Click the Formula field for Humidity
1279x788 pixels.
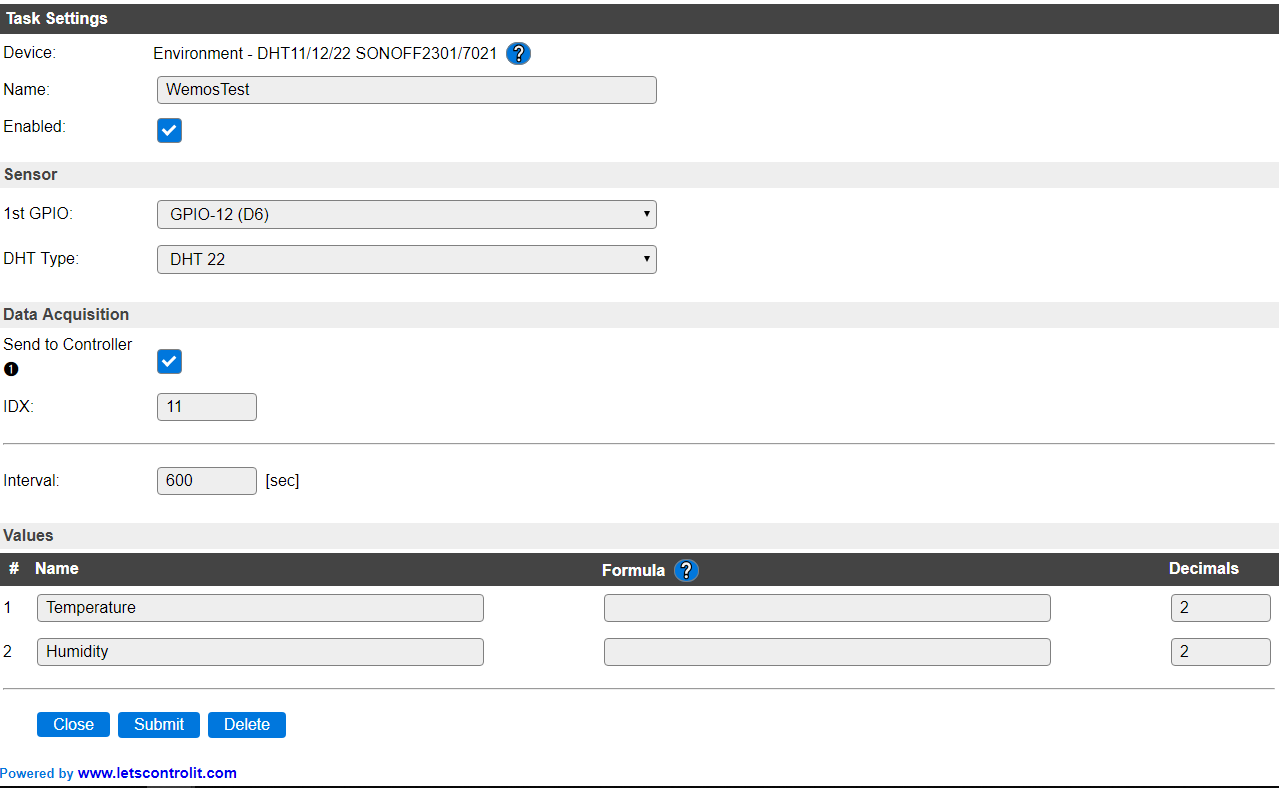tap(827, 652)
